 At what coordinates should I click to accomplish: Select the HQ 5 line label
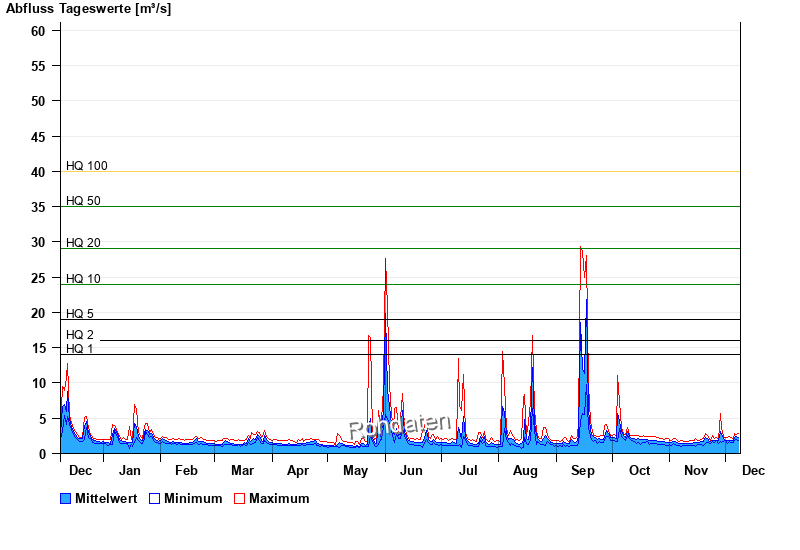point(80,314)
